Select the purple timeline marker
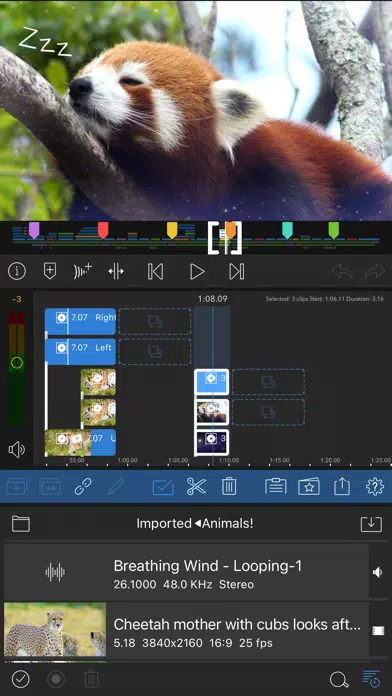Viewport: 392px width, 696px height. [x=34, y=230]
